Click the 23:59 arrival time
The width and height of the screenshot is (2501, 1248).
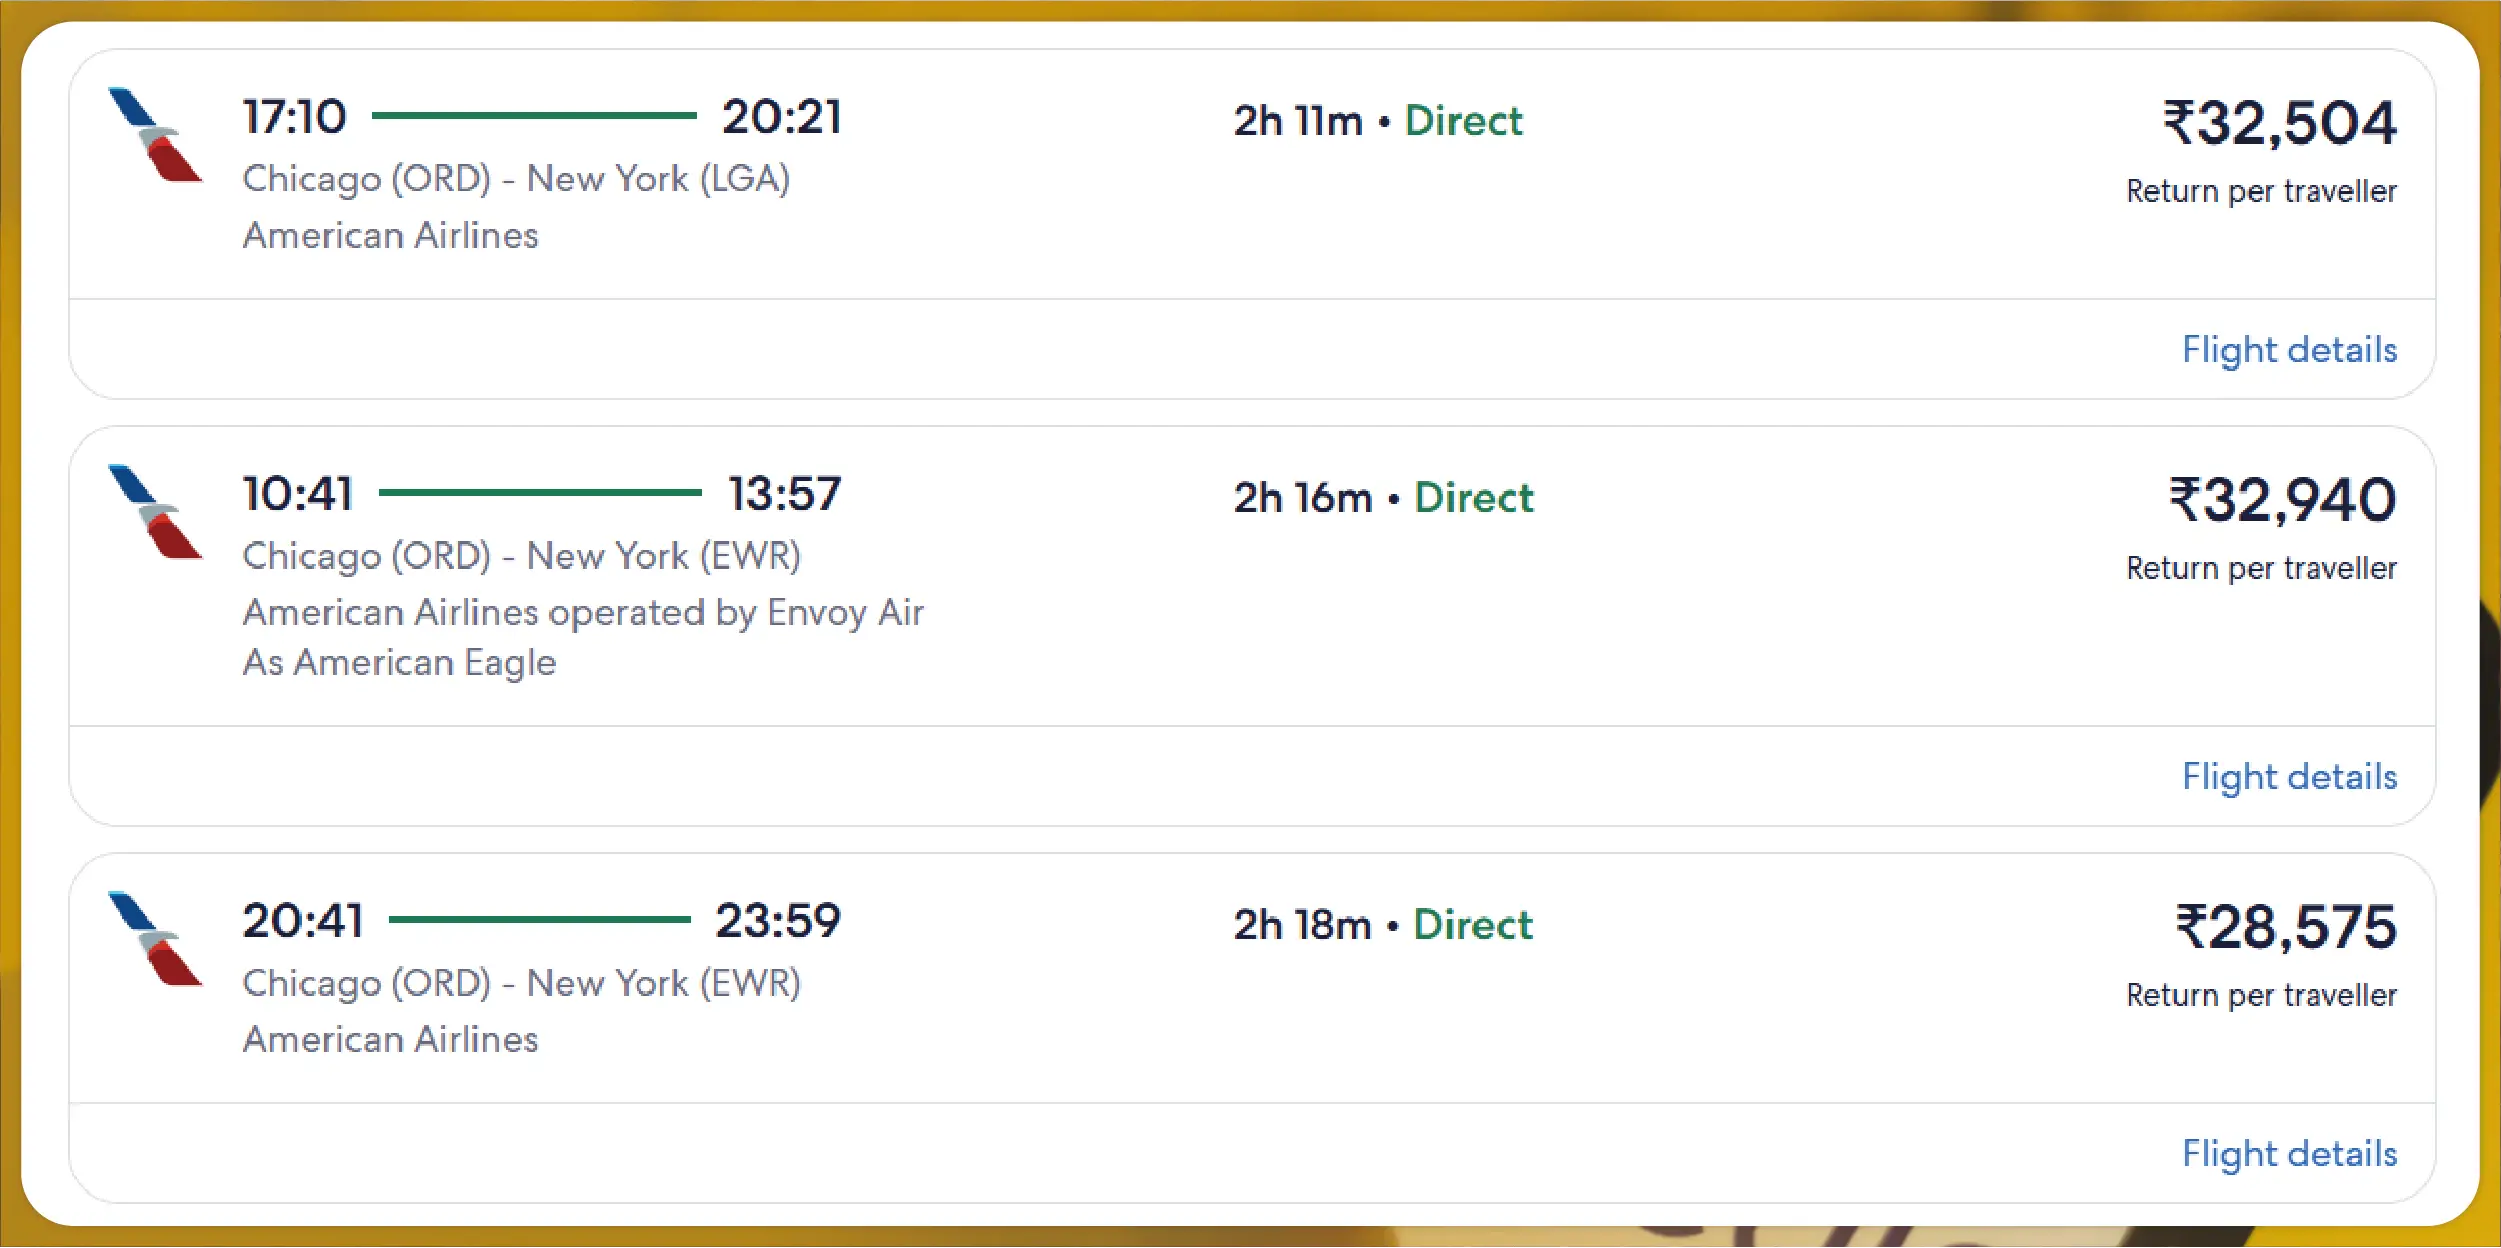click(778, 921)
